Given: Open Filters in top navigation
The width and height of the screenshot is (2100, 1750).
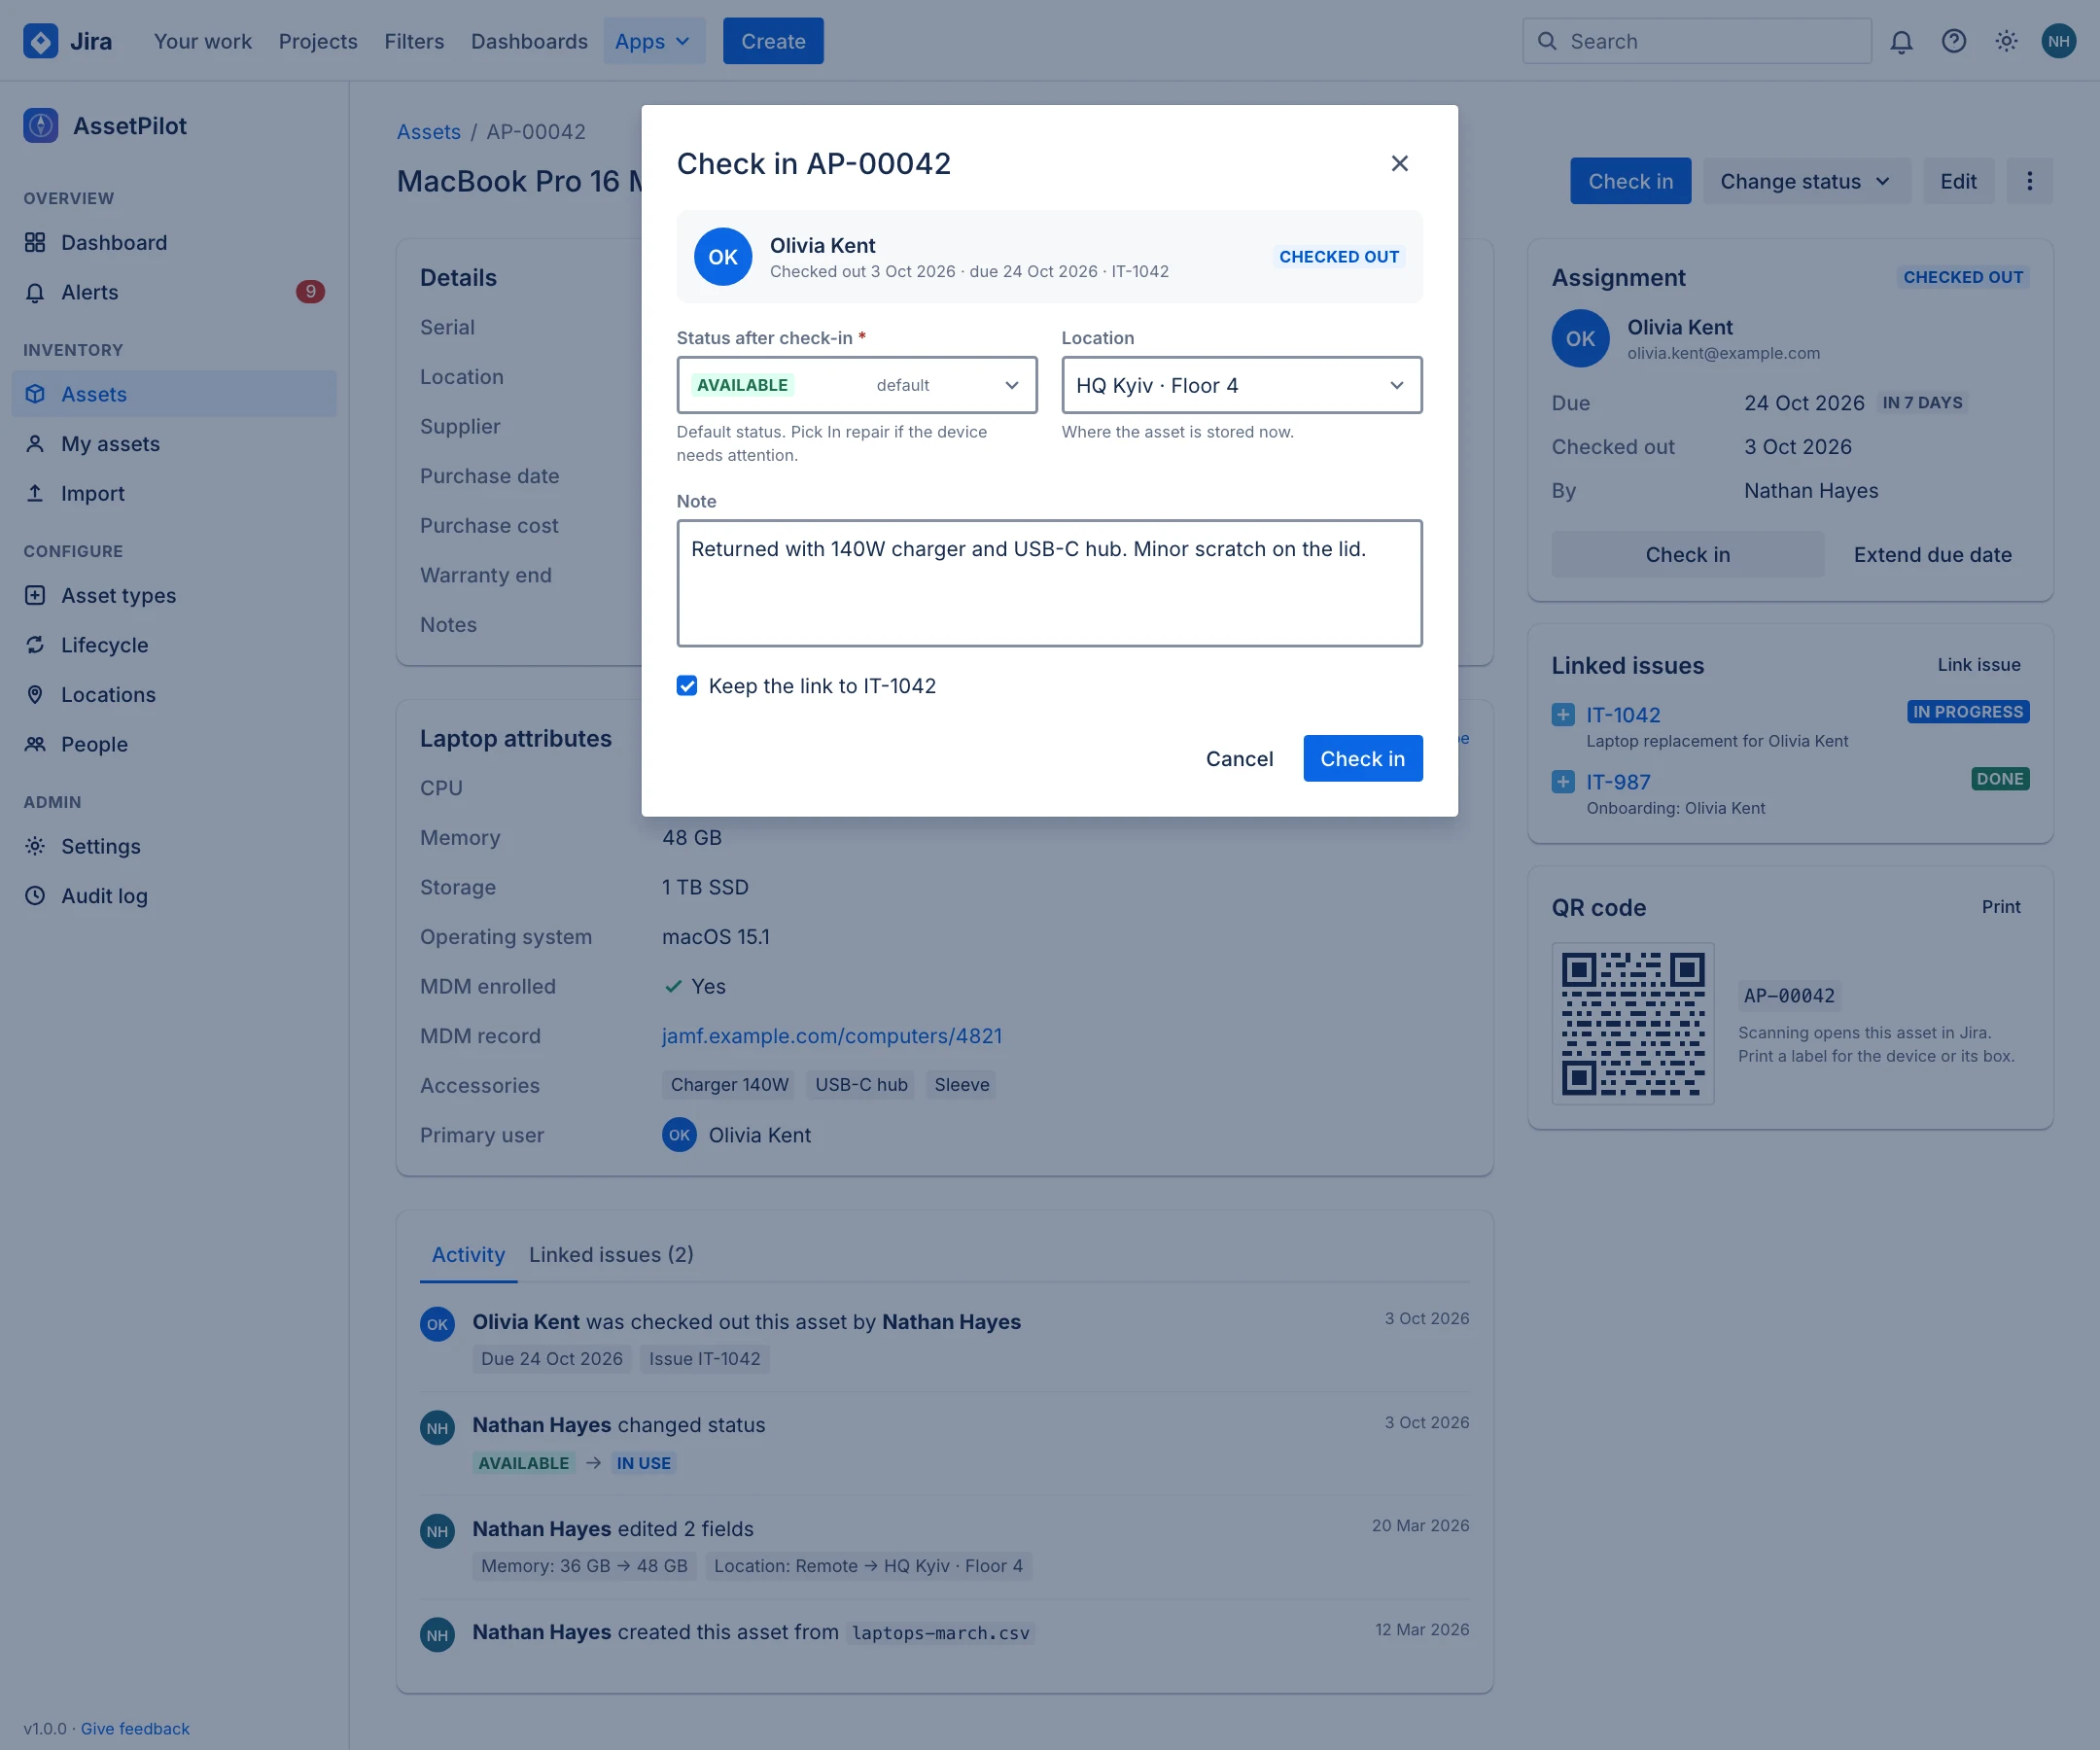Looking at the screenshot, I should tap(414, 41).
